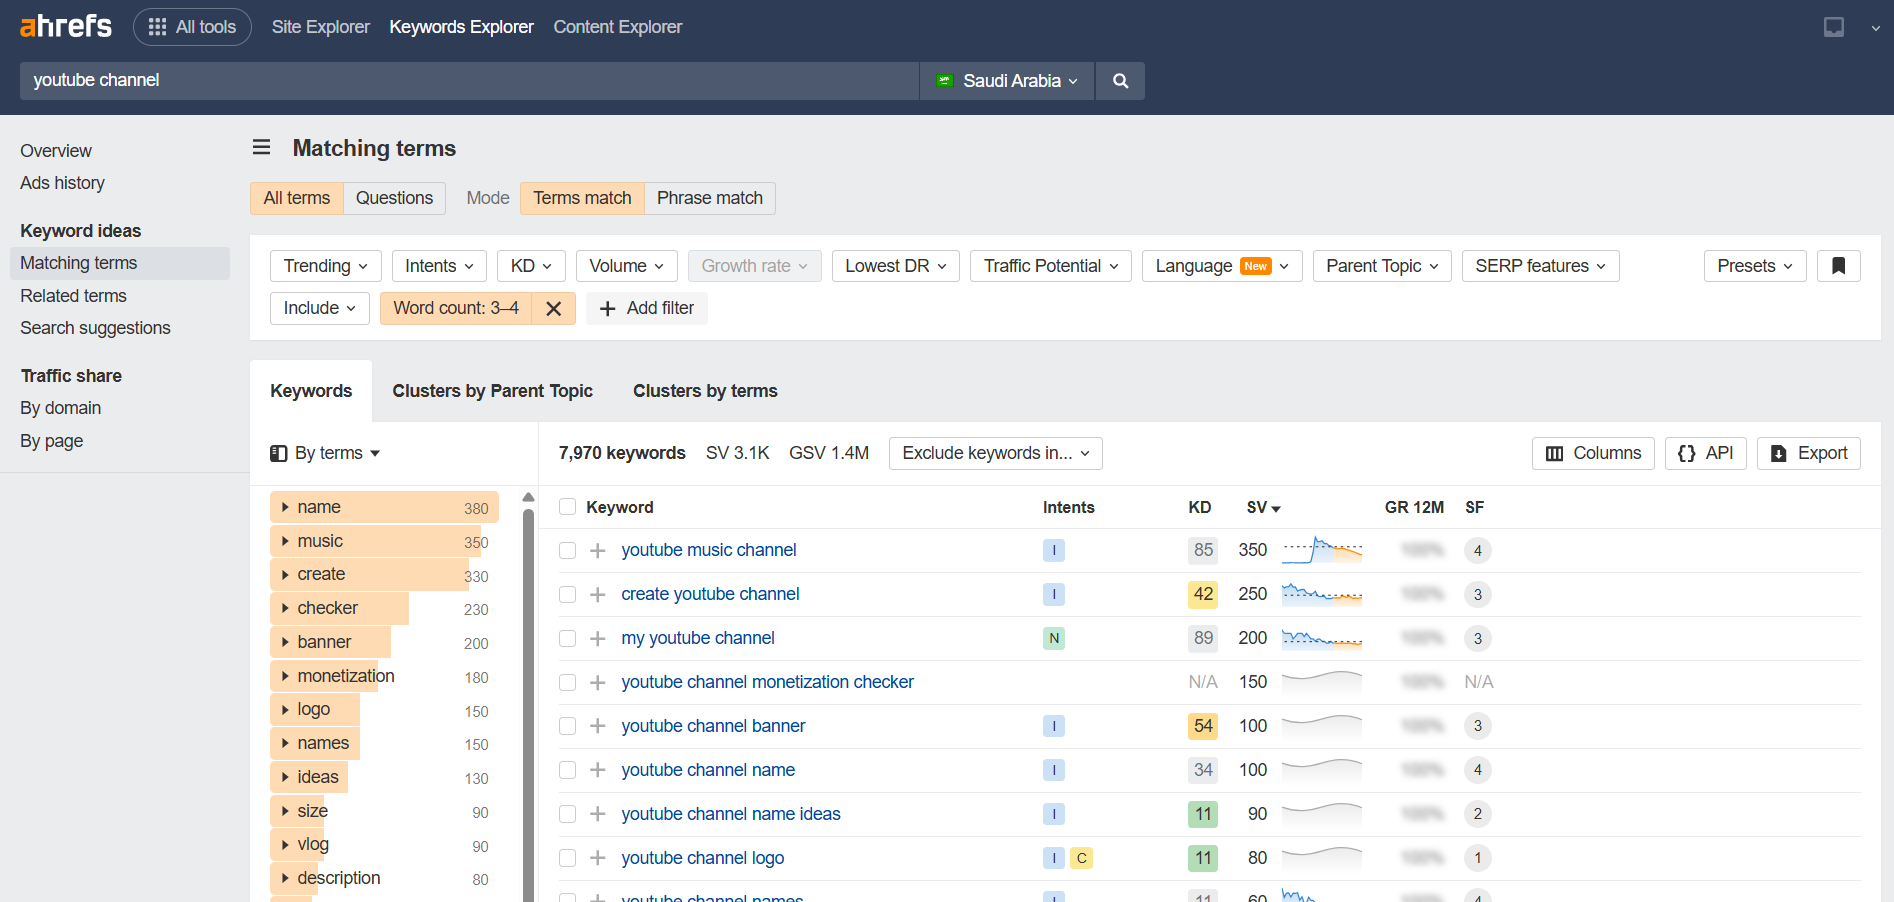Open the Traffic Potential dropdown
Image resolution: width=1894 pixels, height=902 pixels.
tap(1051, 266)
